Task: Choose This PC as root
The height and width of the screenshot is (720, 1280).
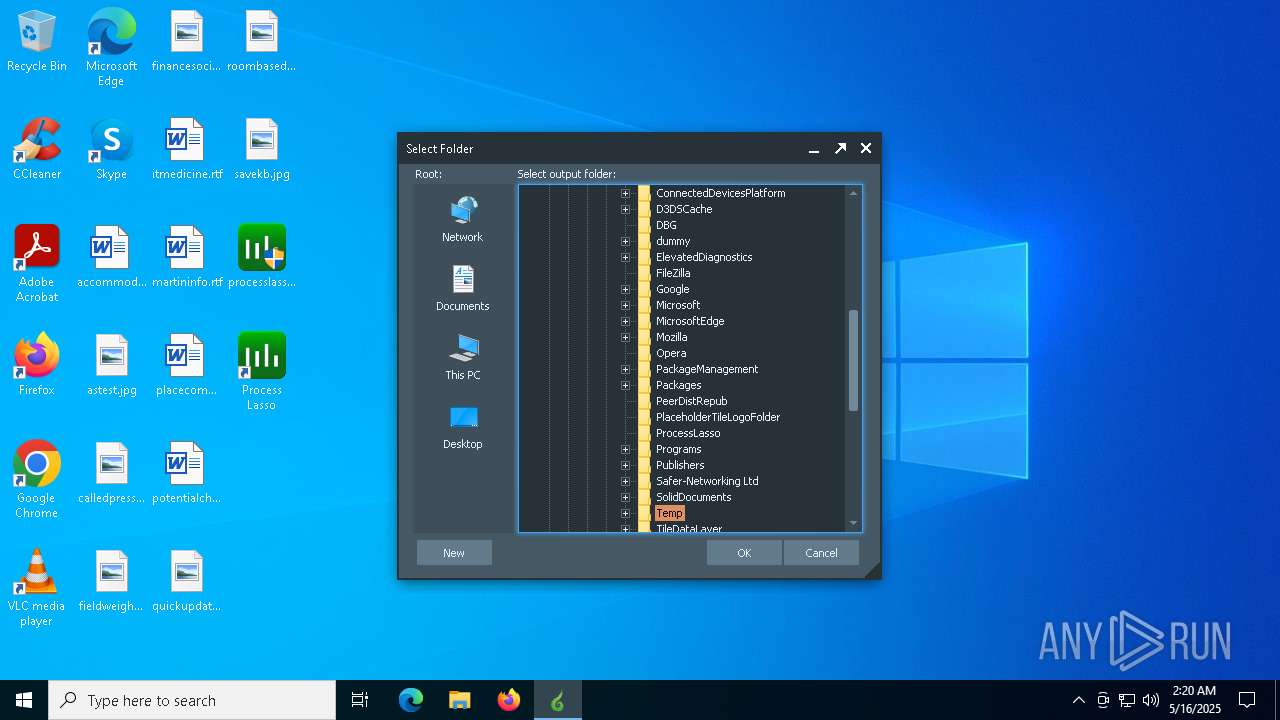Action: 462,358
